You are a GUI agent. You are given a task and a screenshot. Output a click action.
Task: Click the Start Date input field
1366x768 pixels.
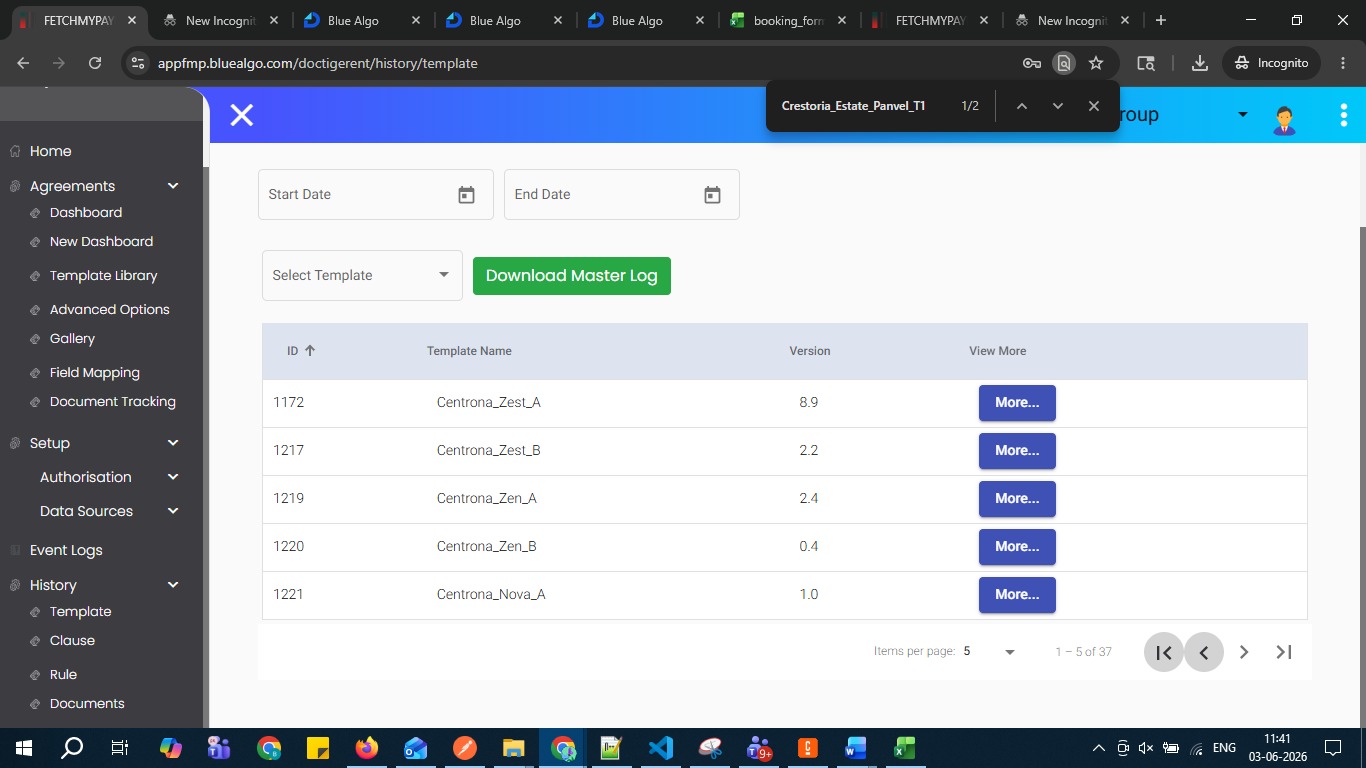(376, 195)
